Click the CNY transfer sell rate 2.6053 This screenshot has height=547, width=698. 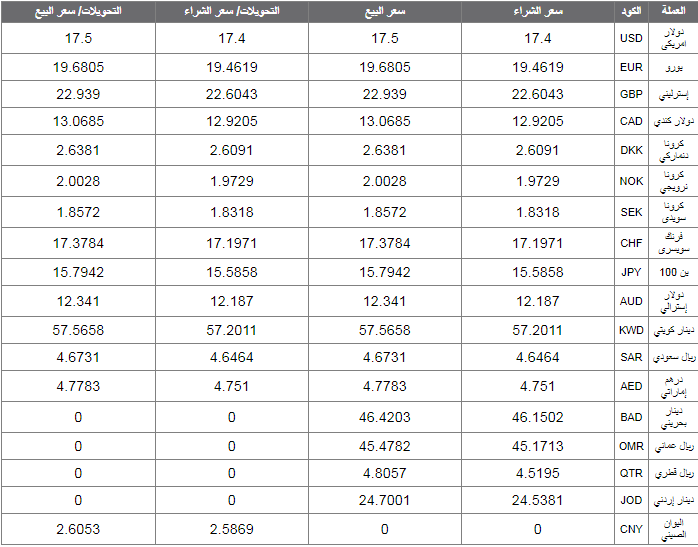point(78,529)
